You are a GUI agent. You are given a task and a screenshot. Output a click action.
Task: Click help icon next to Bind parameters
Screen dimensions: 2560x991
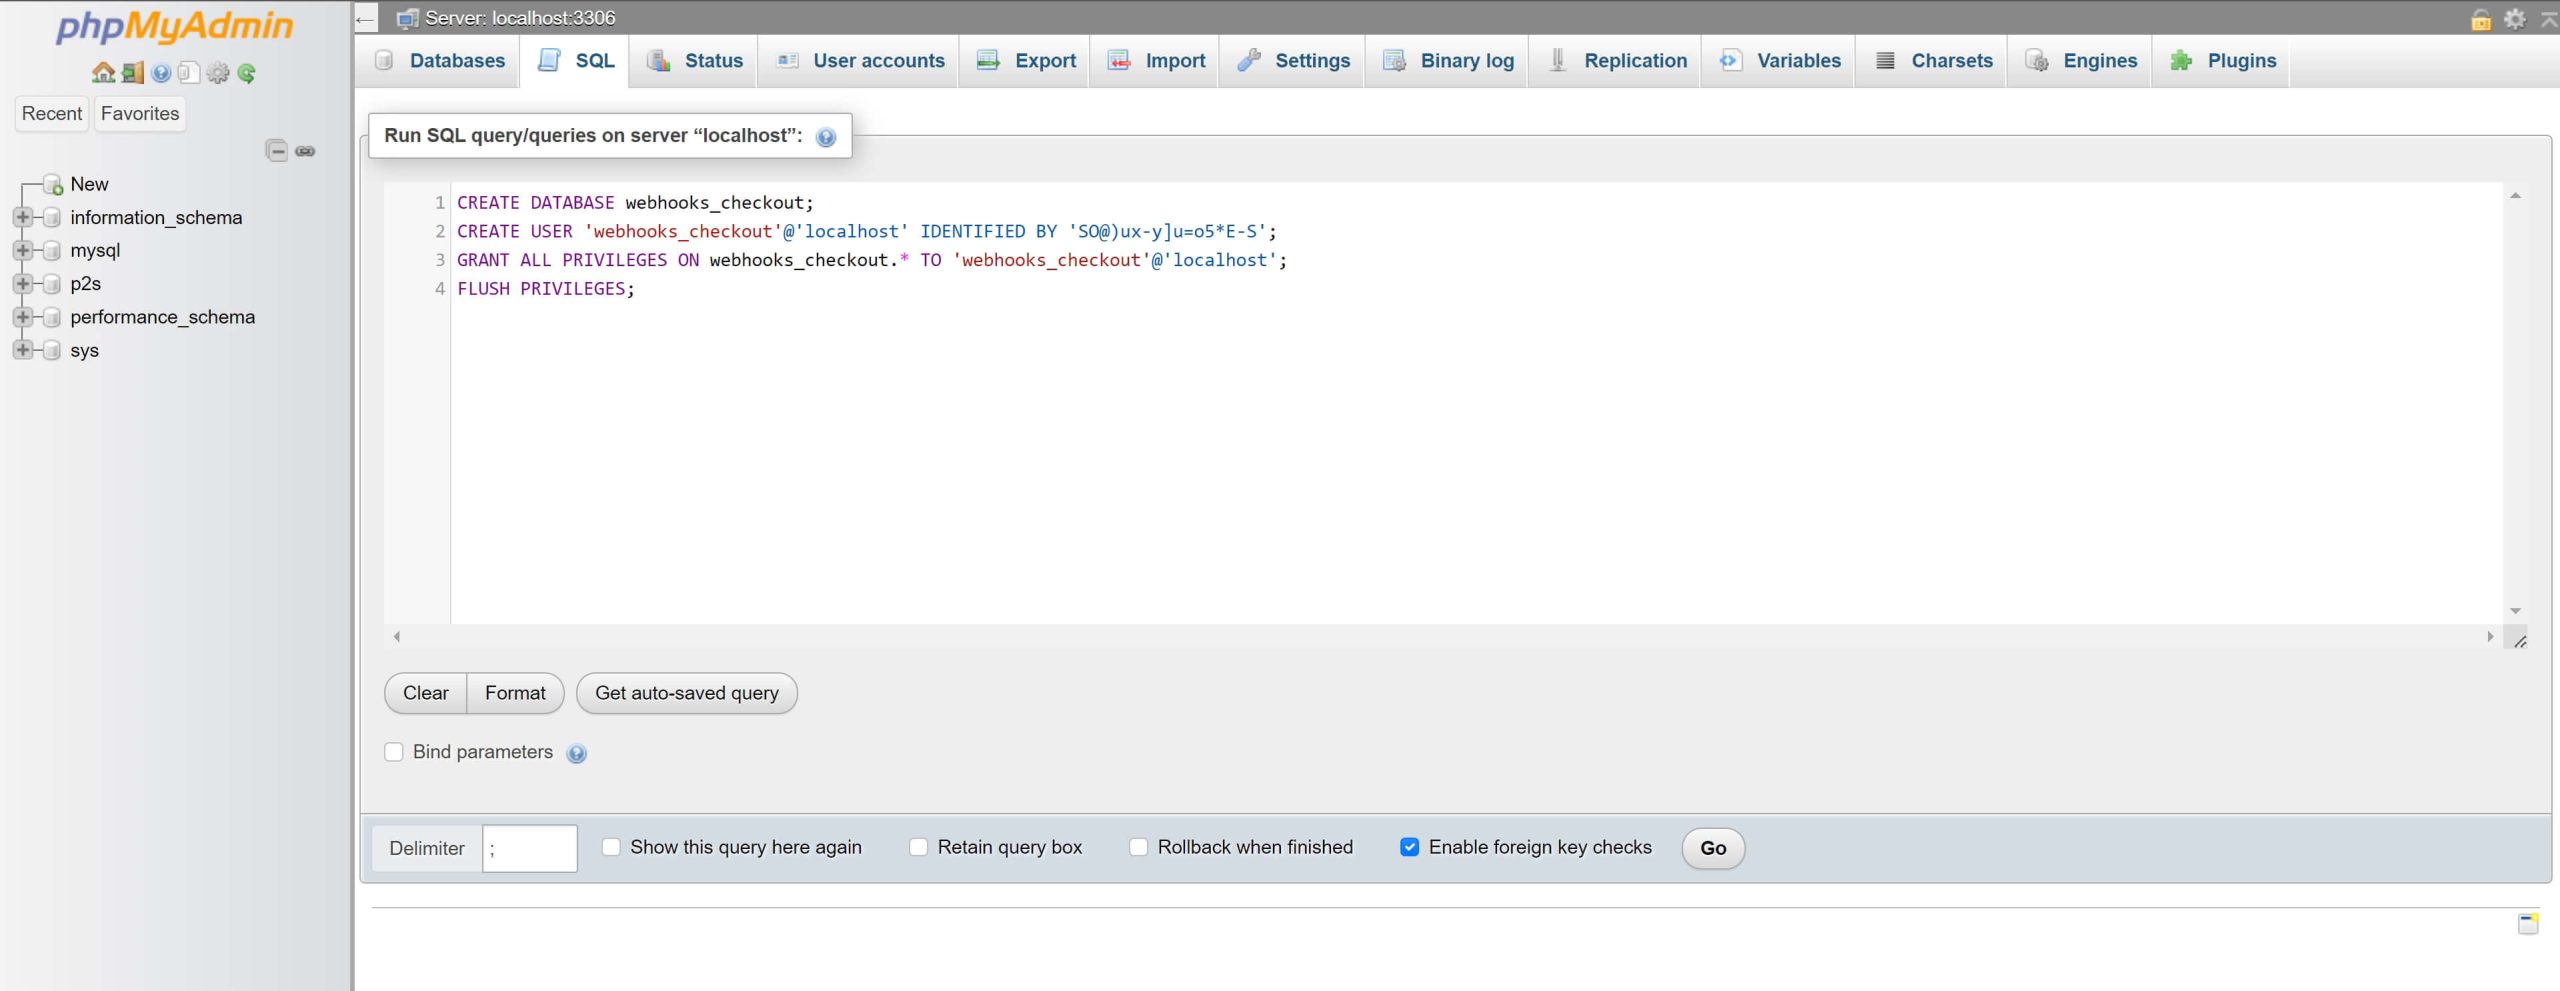(x=576, y=754)
